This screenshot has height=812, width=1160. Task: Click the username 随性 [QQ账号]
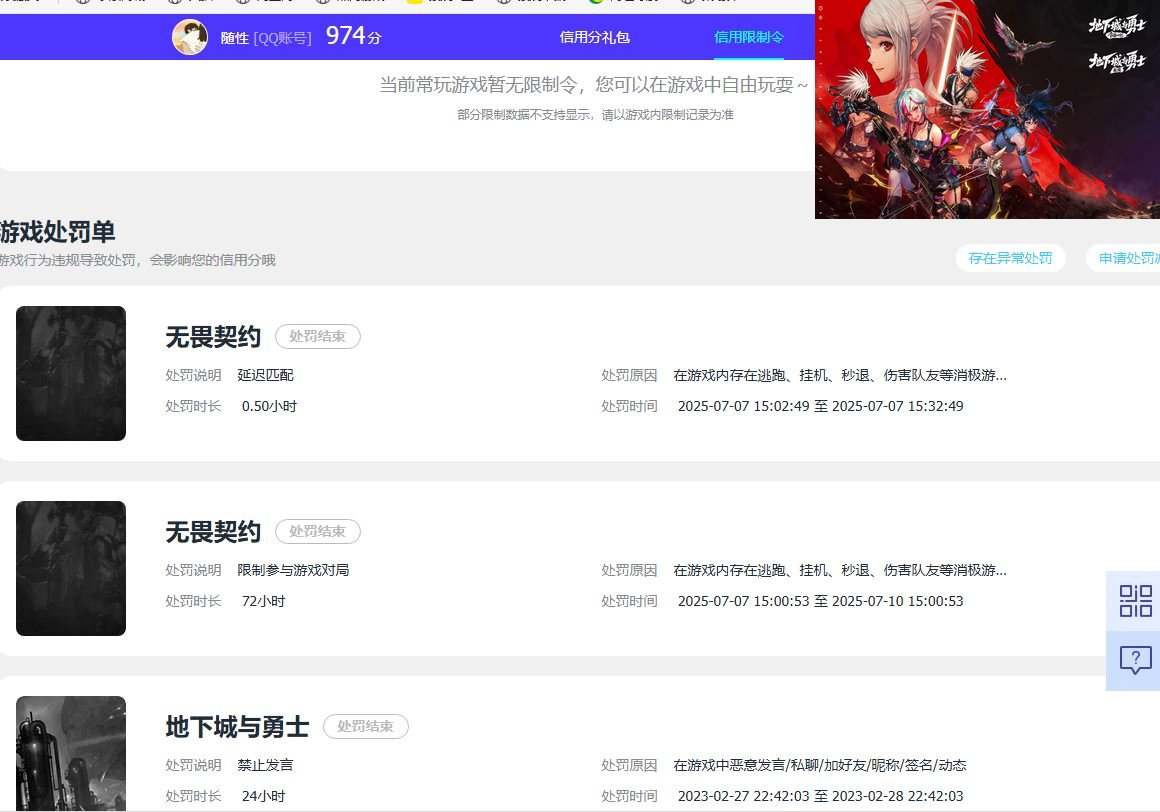click(266, 38)
